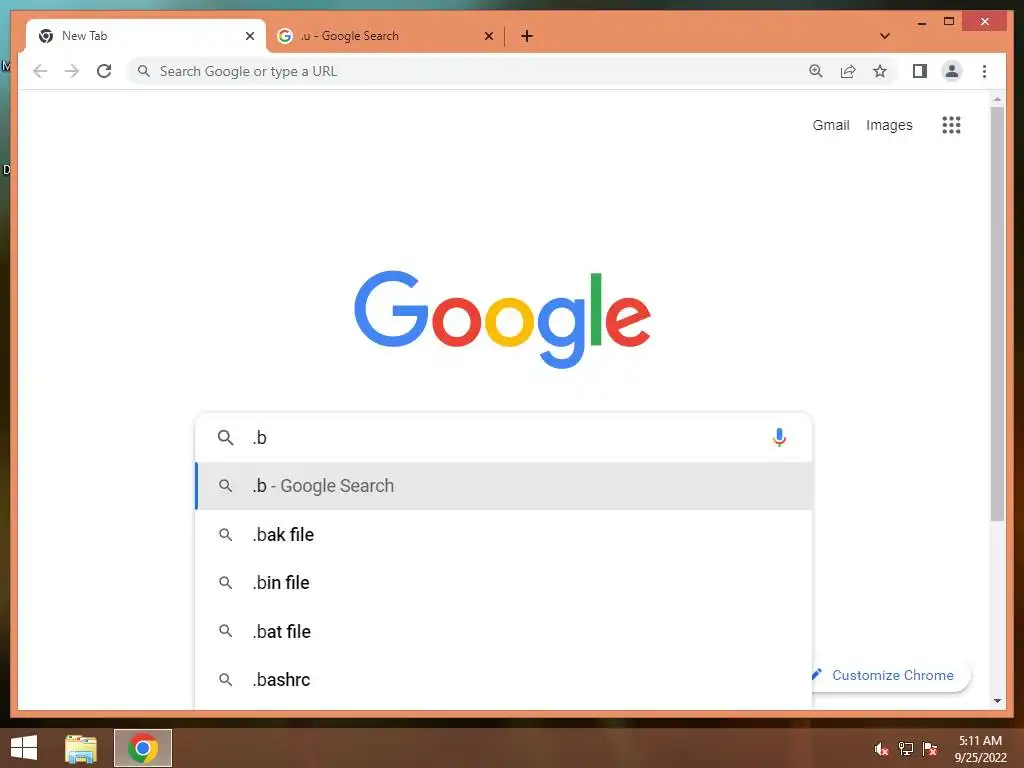Click the search icon beside .bashrc
Screen dimensions: 1024x768
(x=225, y=680)
